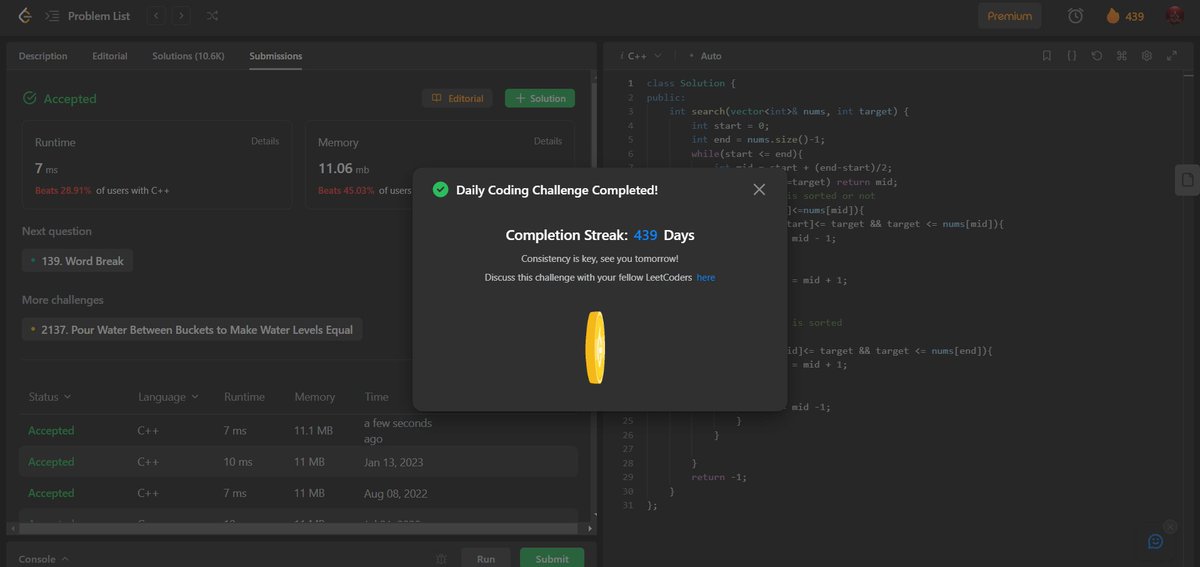Click the 10 ms runtime cell
1200x567 pixels.
237,462
